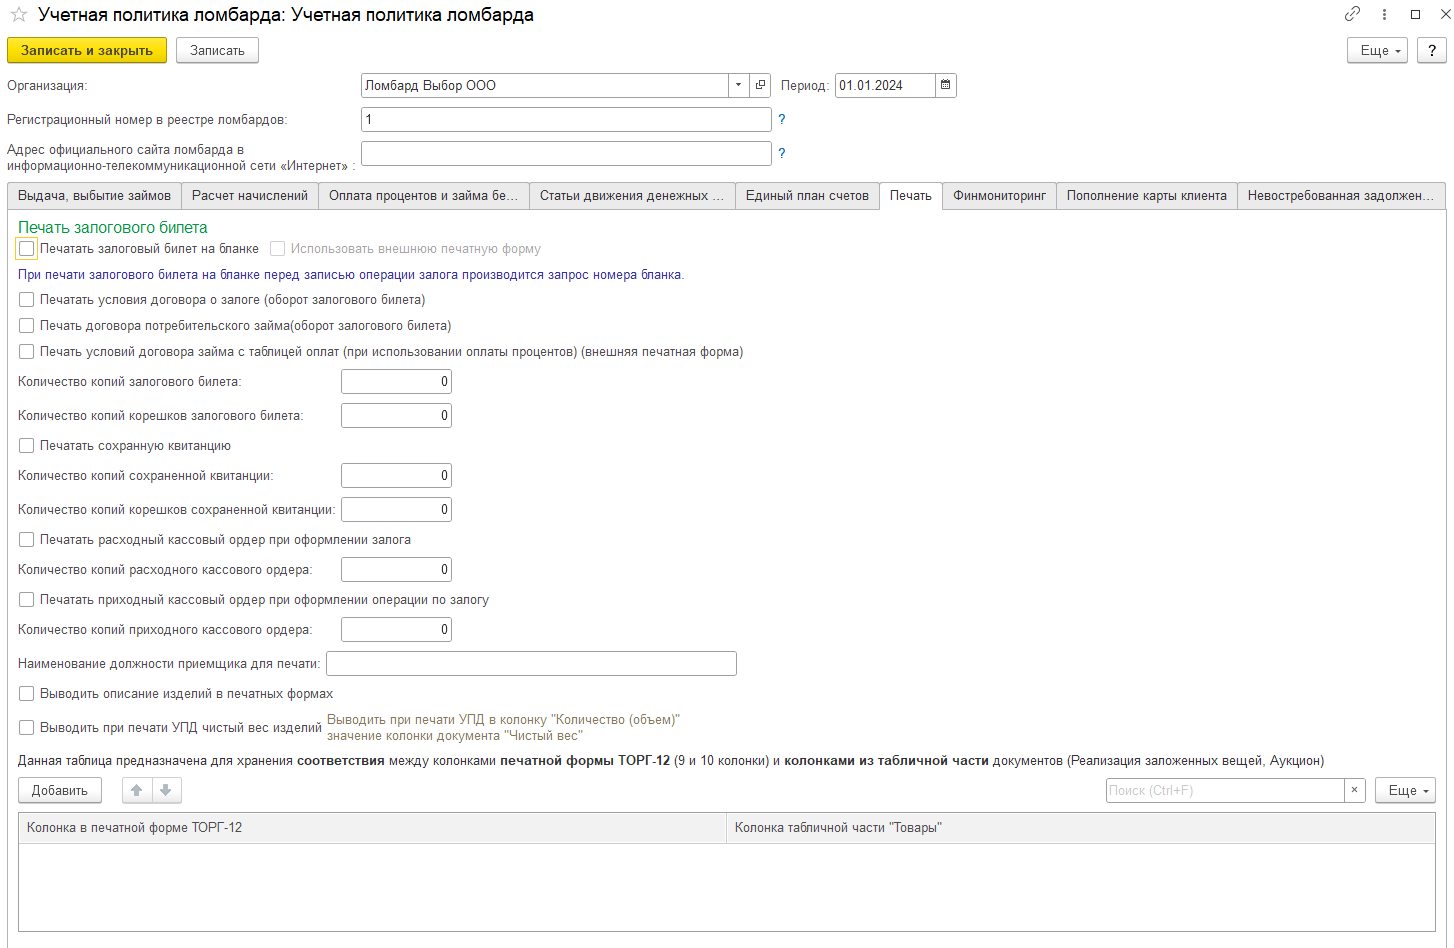Viewport: 1454px width, 948px height.
Task: Toggle Печатать залоговый билет на бланке
Action: coord(27,248)
